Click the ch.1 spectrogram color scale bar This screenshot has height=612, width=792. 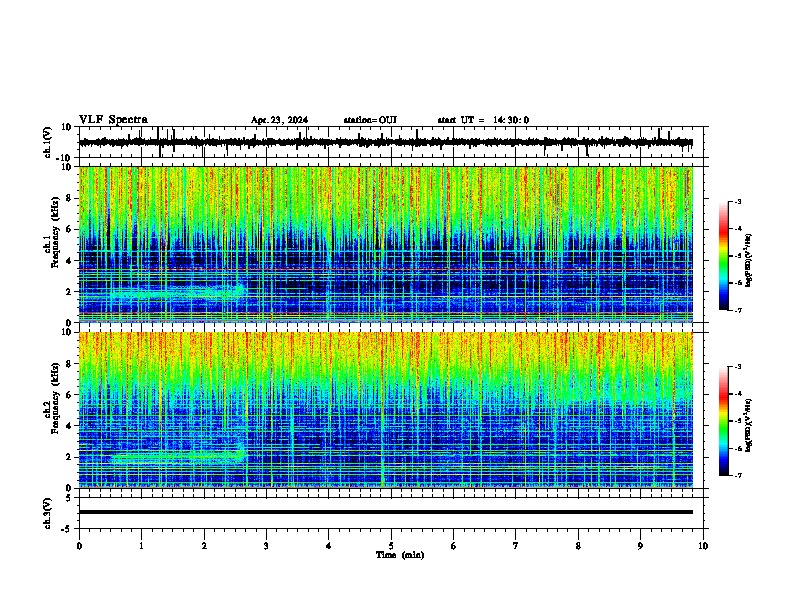click(723, 256)
